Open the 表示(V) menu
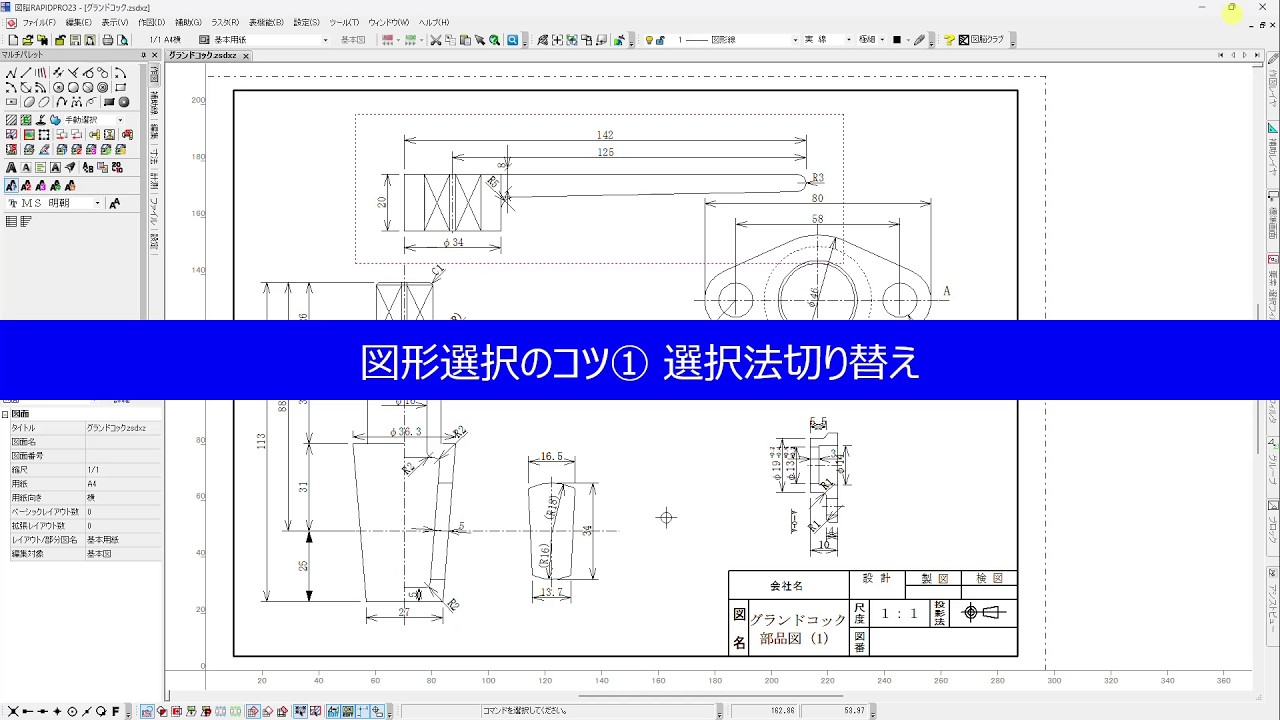 115,22
